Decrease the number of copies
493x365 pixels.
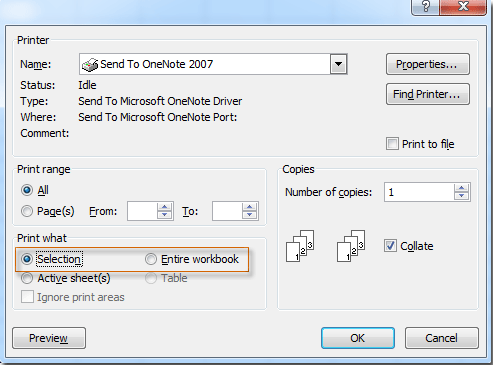[x=462, y=196]
